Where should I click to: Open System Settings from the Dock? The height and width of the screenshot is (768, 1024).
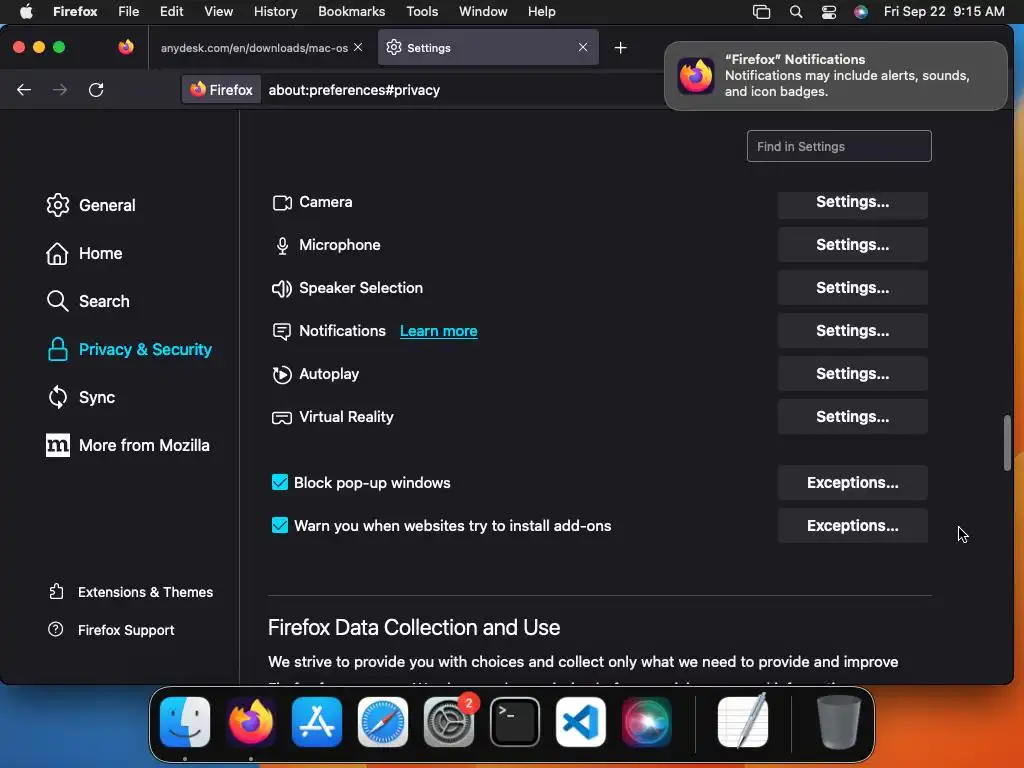click(449, 722)
